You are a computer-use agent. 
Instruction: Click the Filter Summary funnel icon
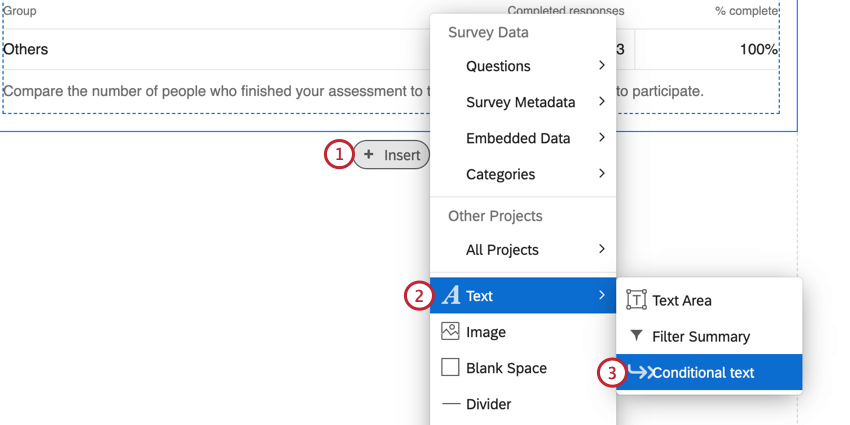[x=636, y=336]
